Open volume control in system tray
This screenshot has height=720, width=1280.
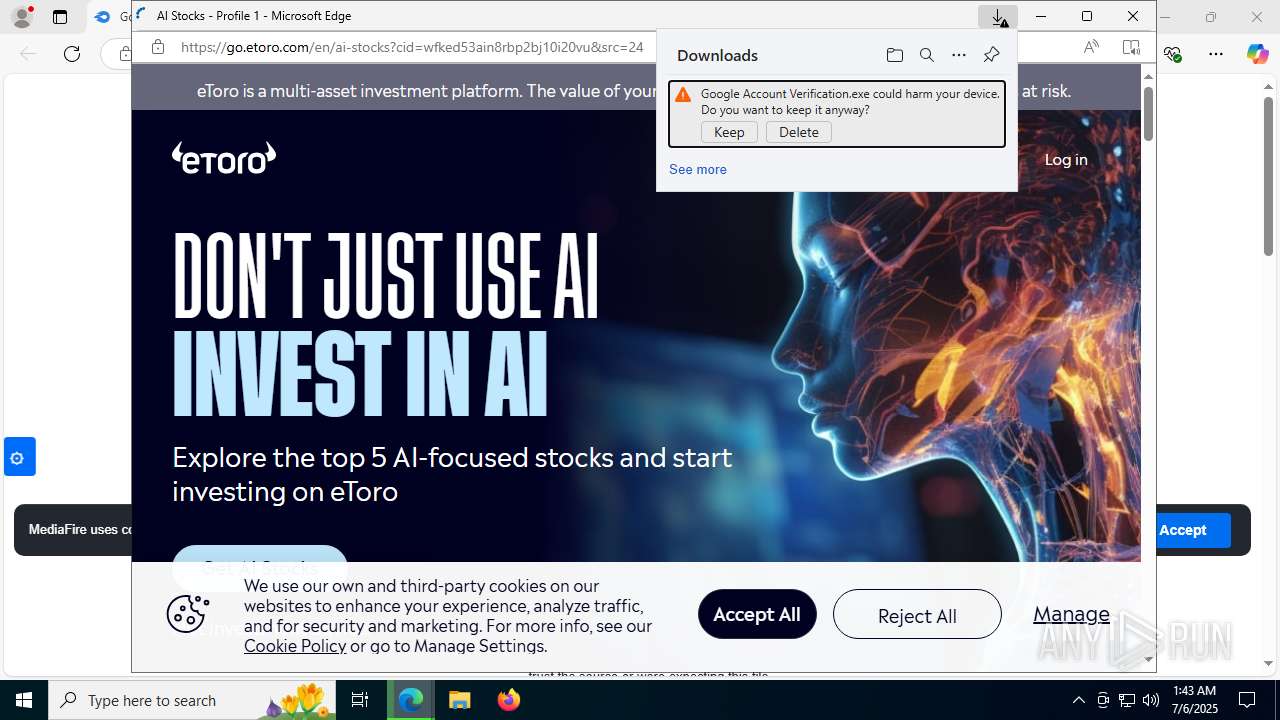coord(1151,700)
